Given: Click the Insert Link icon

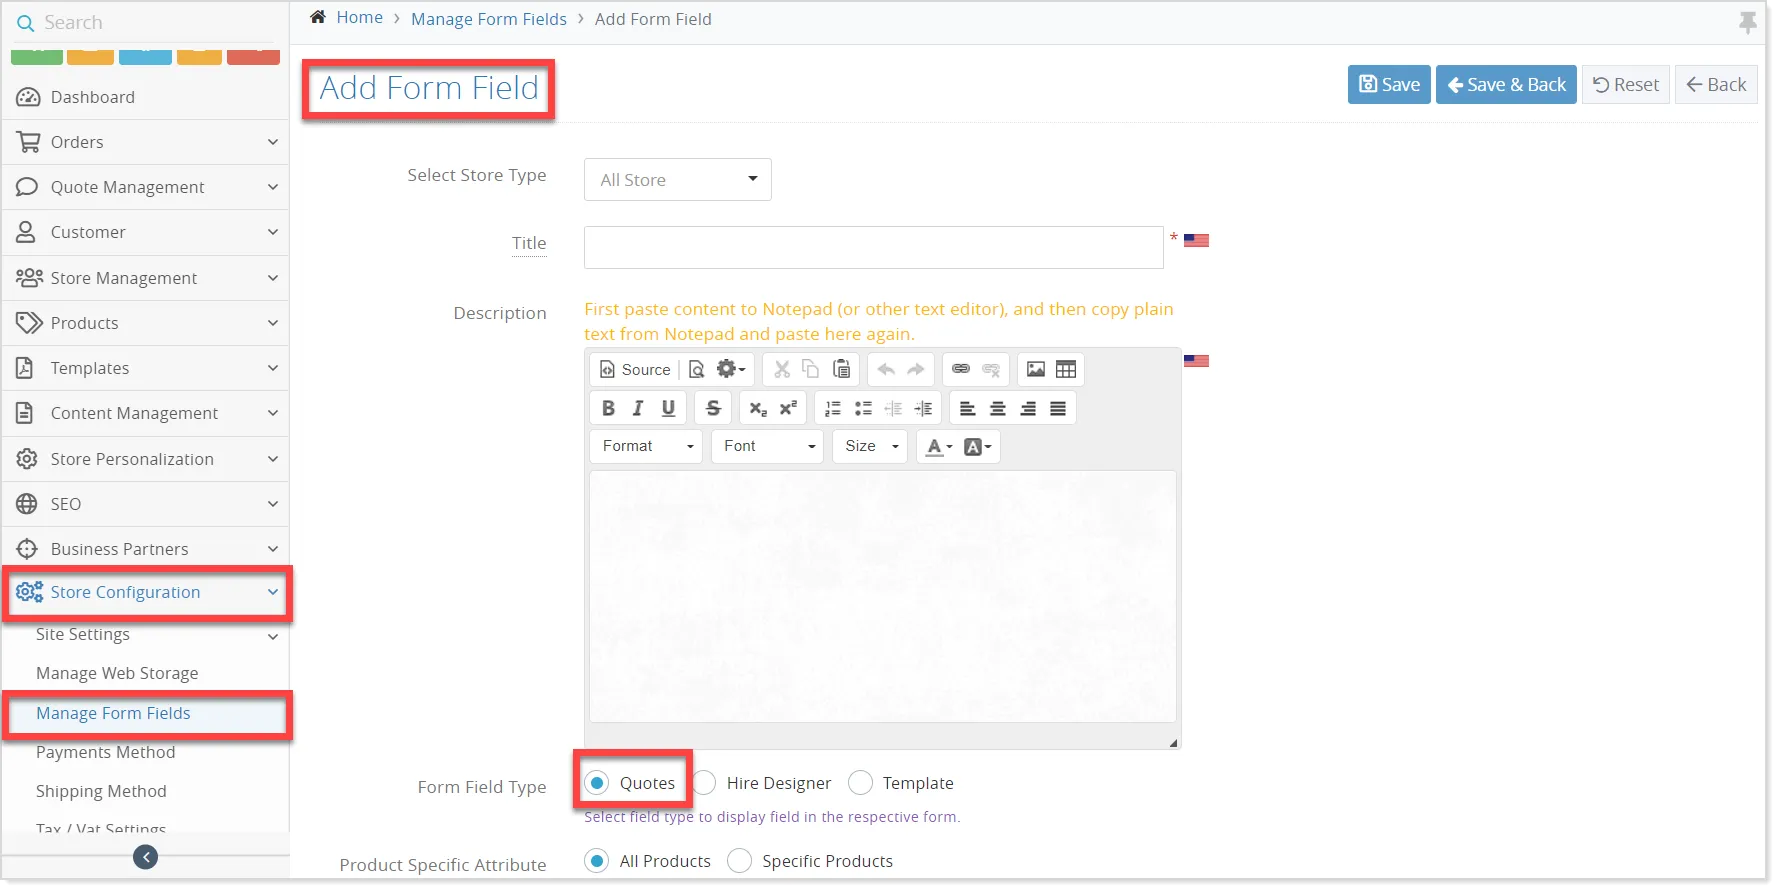Looking at the screenshot, I should point(960,369).
